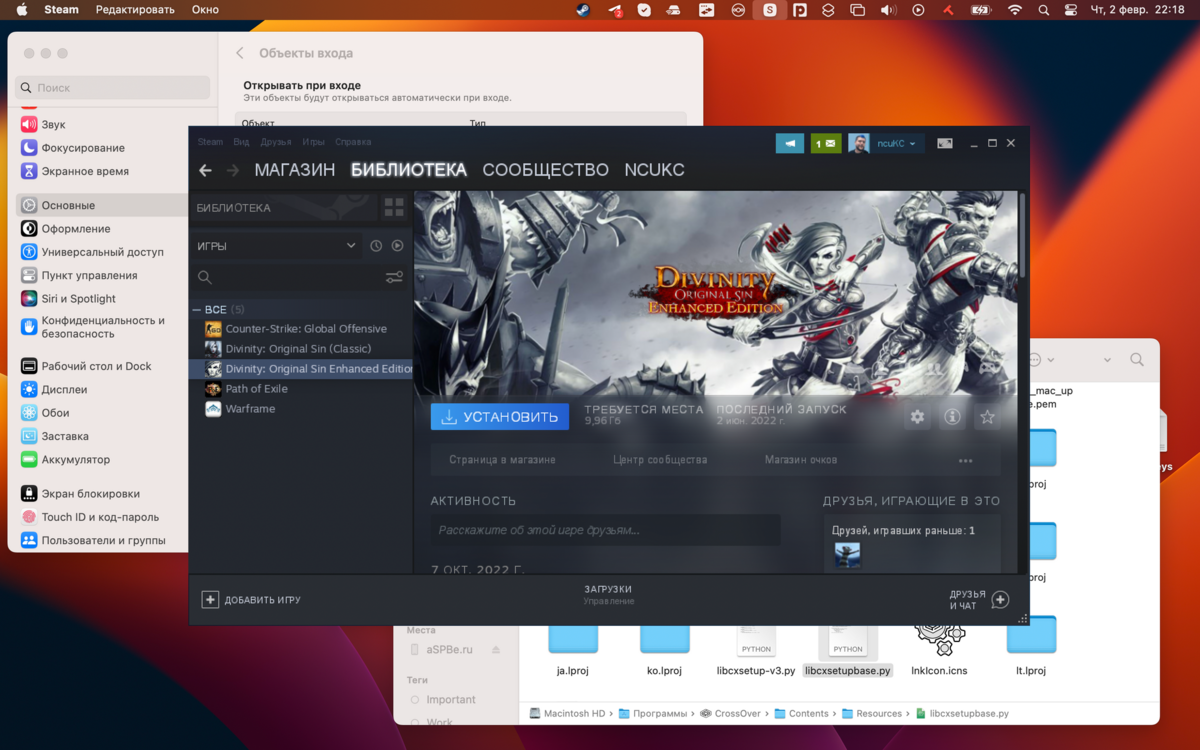The width and height of the screenshot is (1200, 750).
Task: Select Counter-Strike: Global Offensive
Action: (301, 329)
